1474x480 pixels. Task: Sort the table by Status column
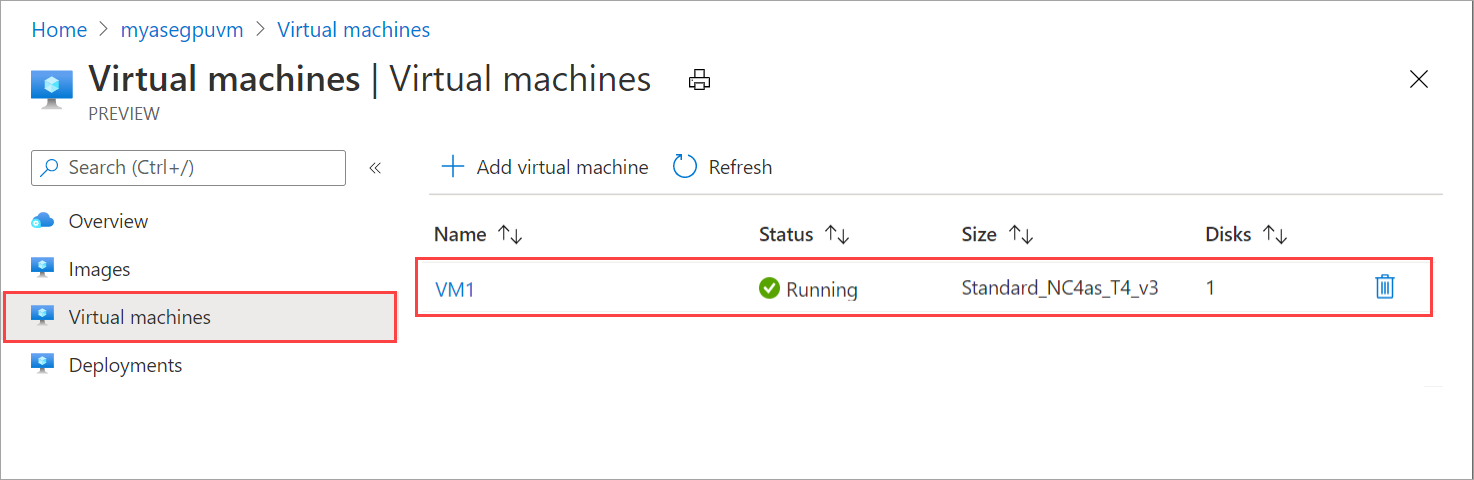(x=836, y=235)
